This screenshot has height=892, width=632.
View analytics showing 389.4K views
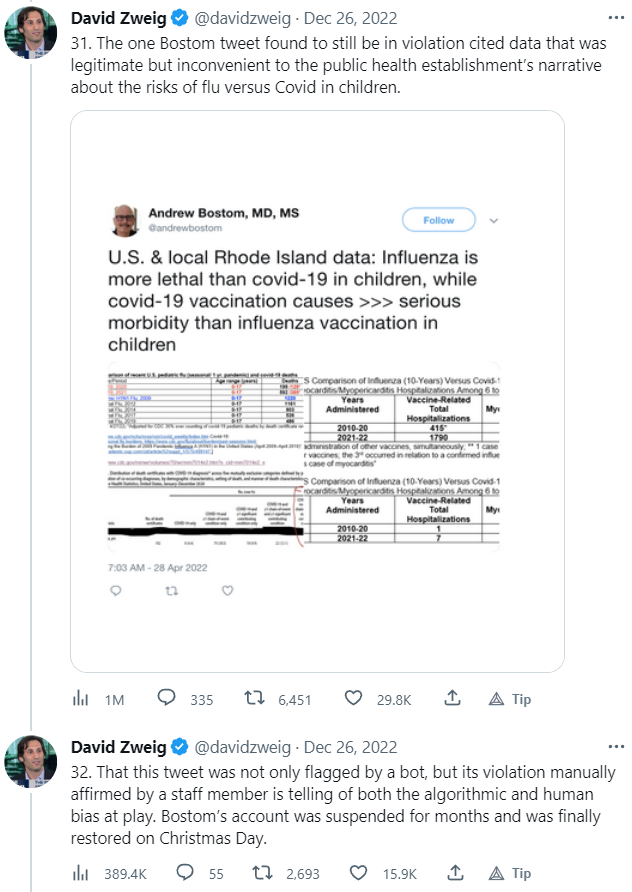coord(82,873)
